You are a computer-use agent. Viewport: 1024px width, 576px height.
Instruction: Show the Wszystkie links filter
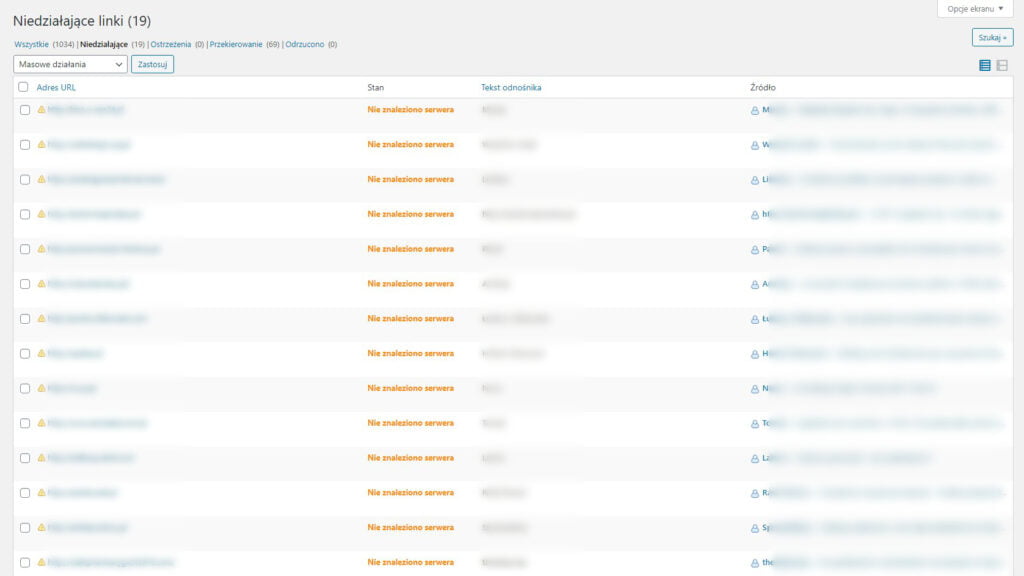(31, 44)
